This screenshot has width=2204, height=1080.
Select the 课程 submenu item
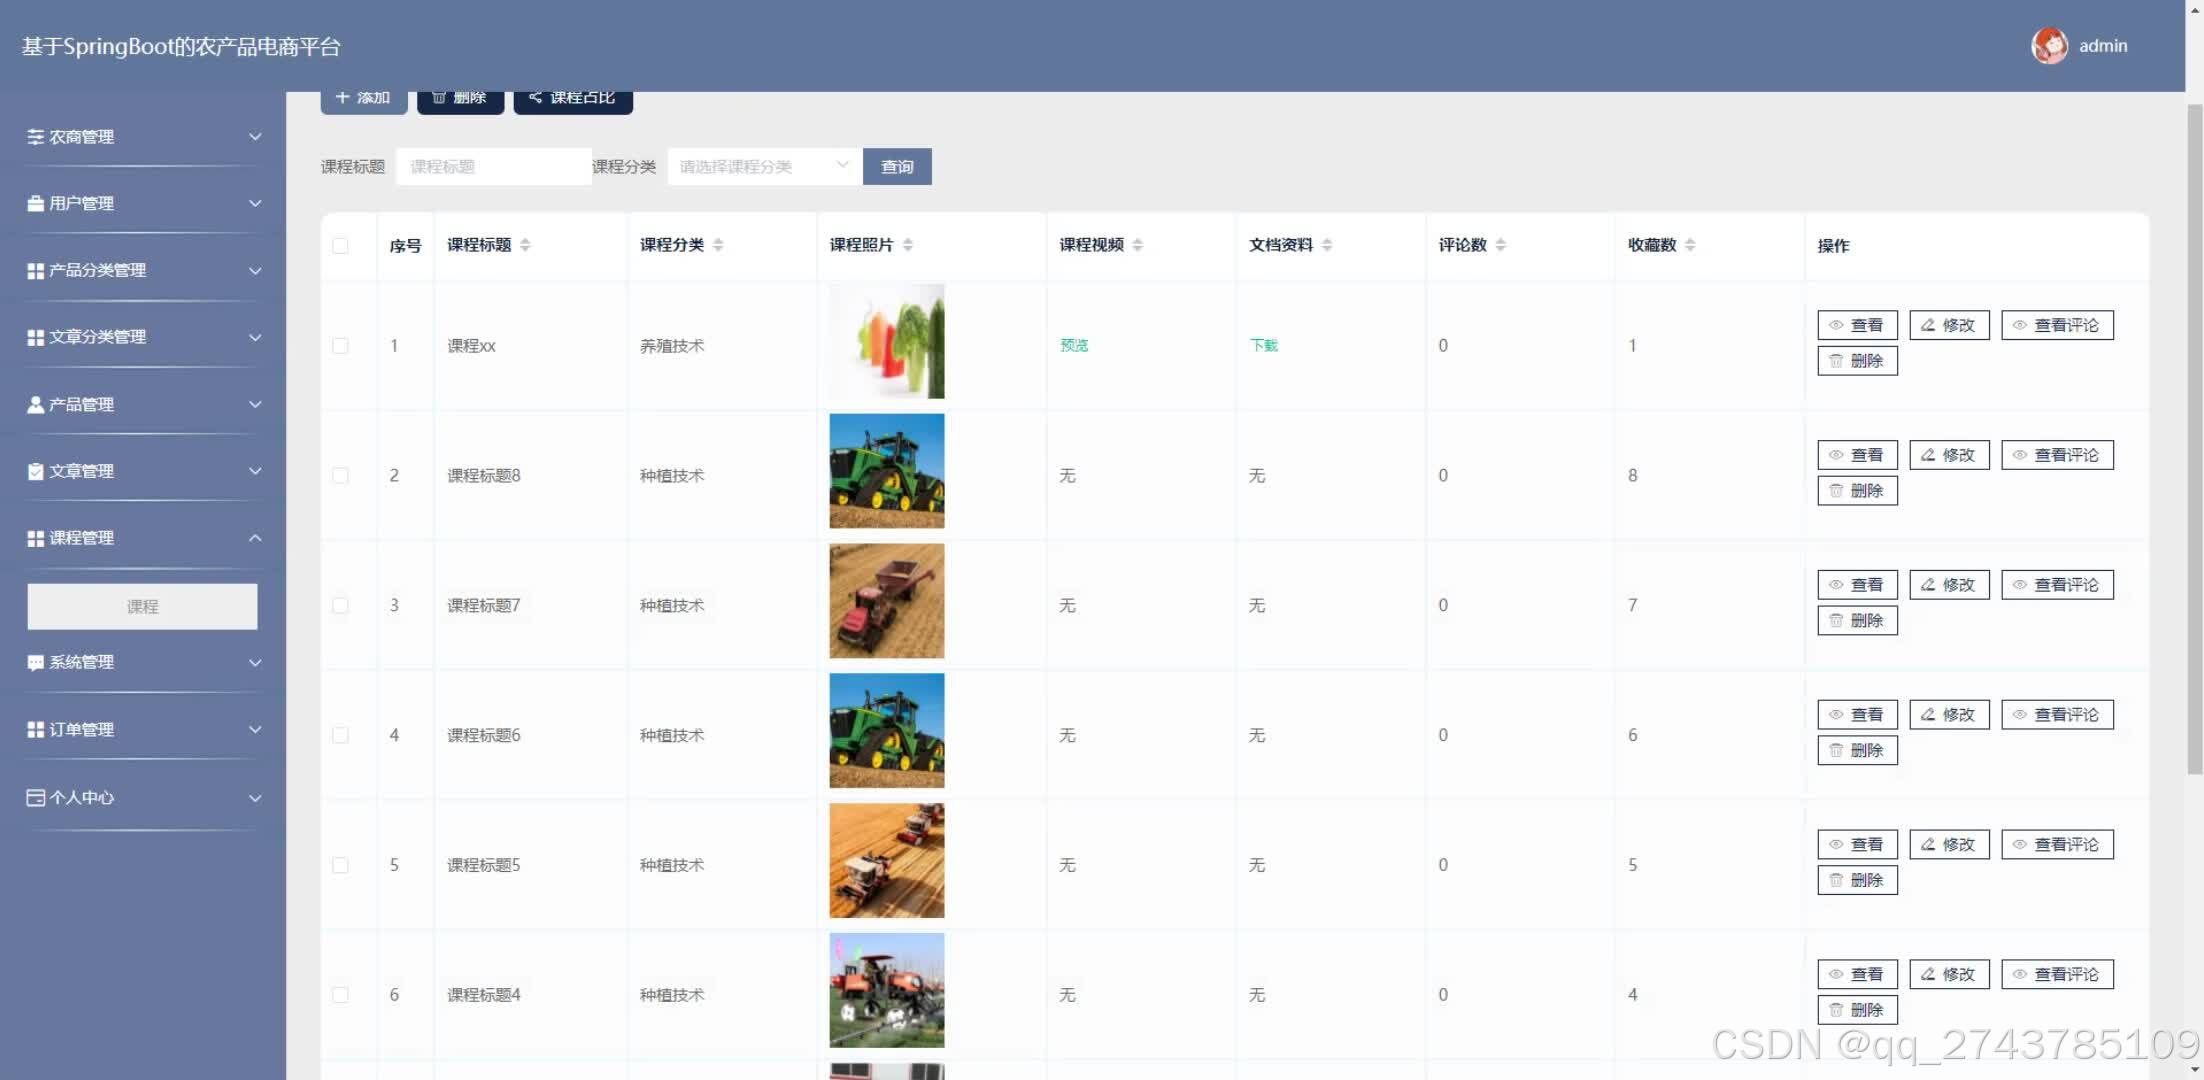click(142, 606)
